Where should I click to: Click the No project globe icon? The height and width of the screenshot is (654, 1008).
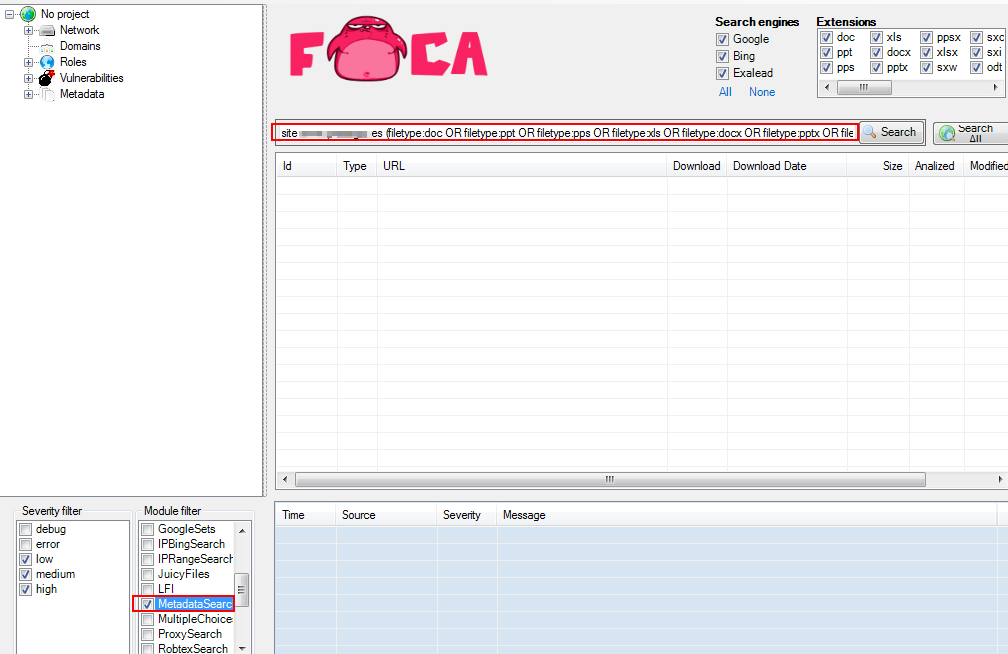(x=28, y=14)
